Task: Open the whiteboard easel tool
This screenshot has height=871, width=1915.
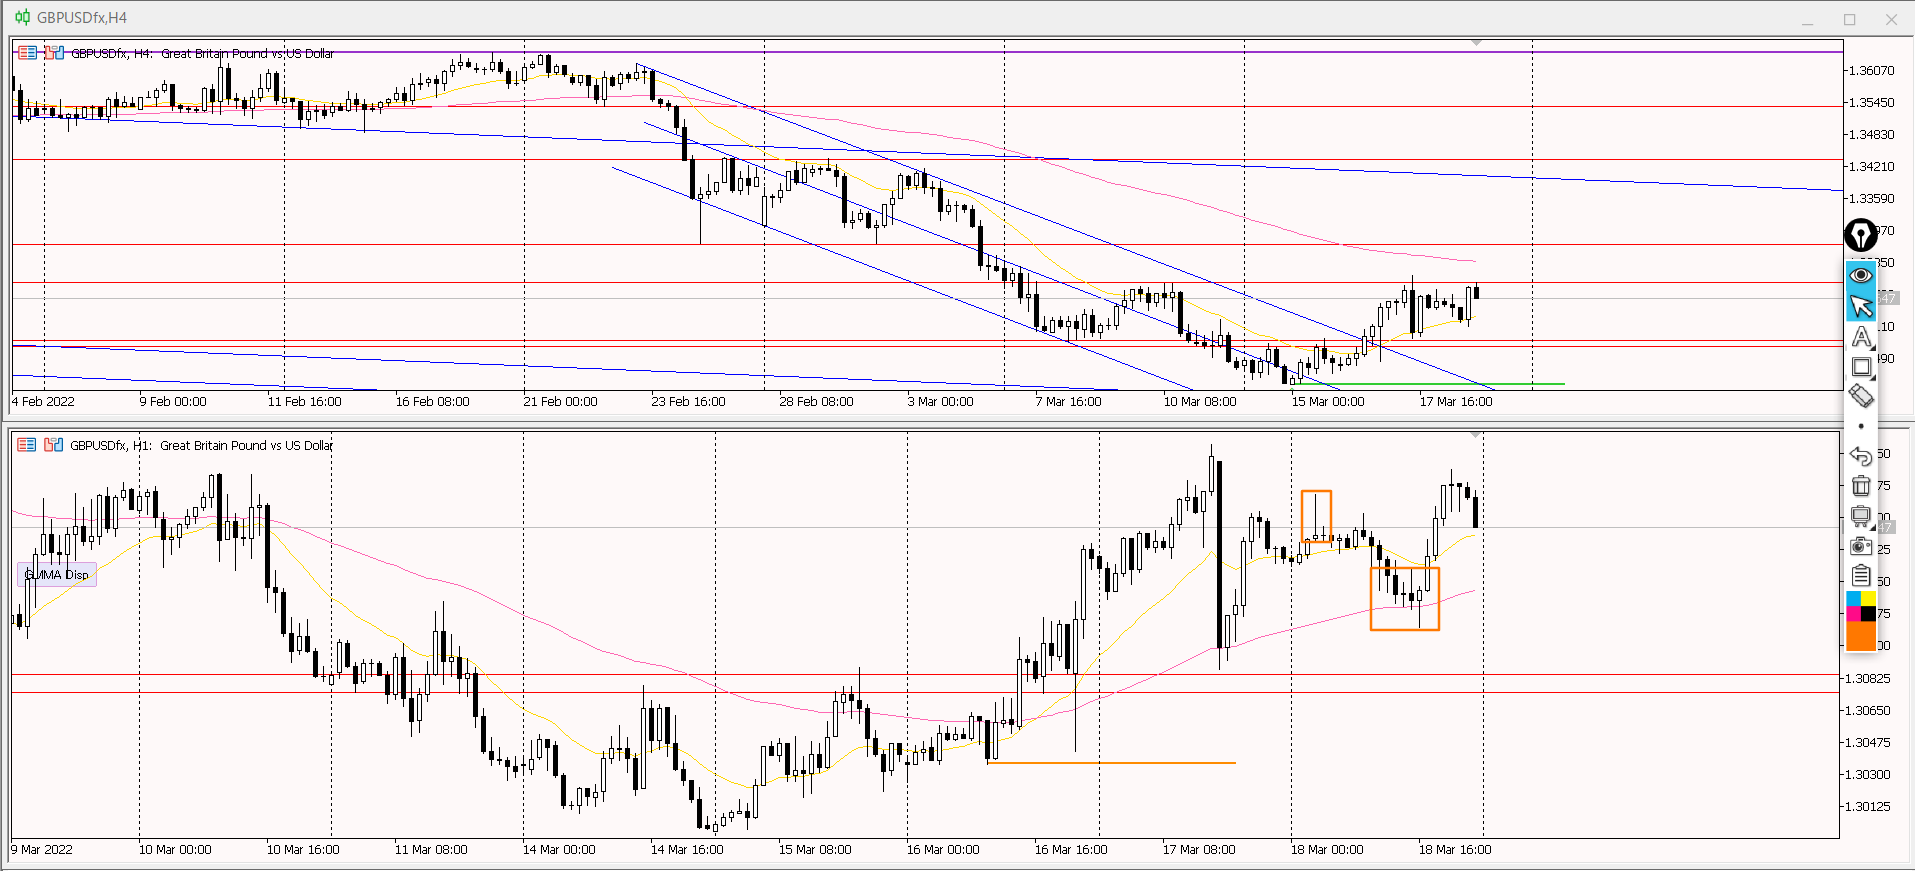Action: pyautogui.click(x=1861, y=516)
